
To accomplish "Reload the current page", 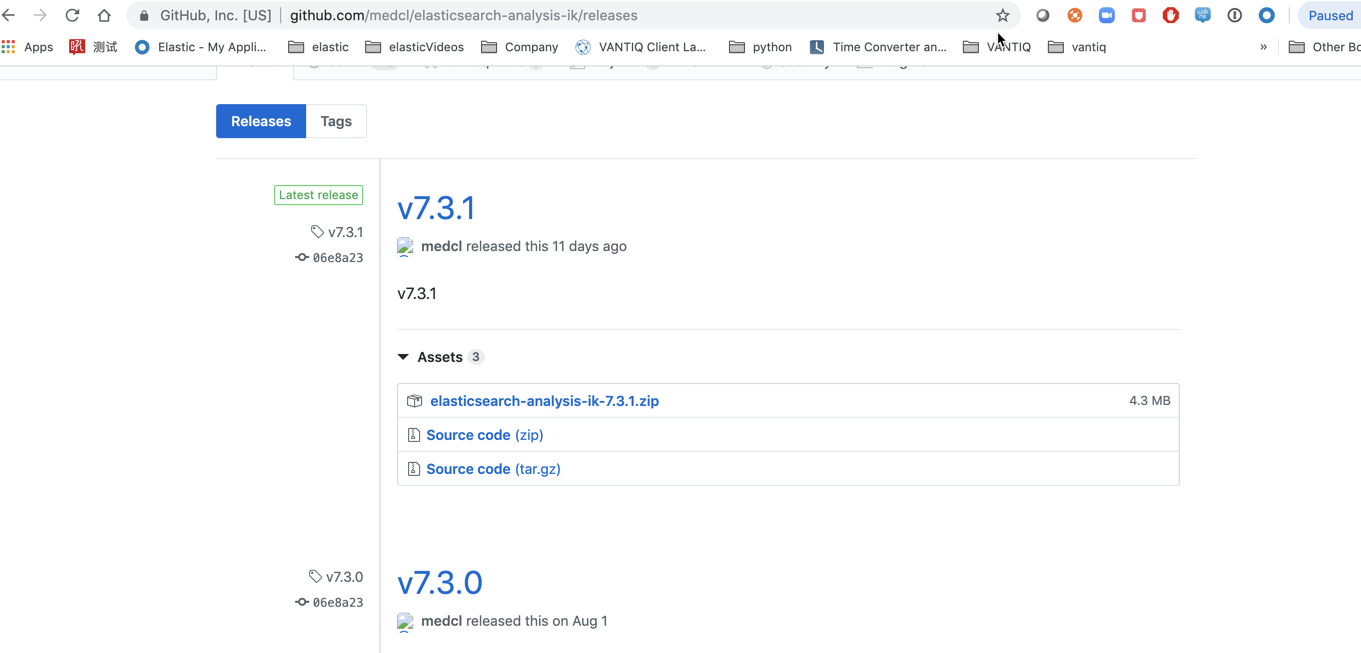I will (72, 15).
